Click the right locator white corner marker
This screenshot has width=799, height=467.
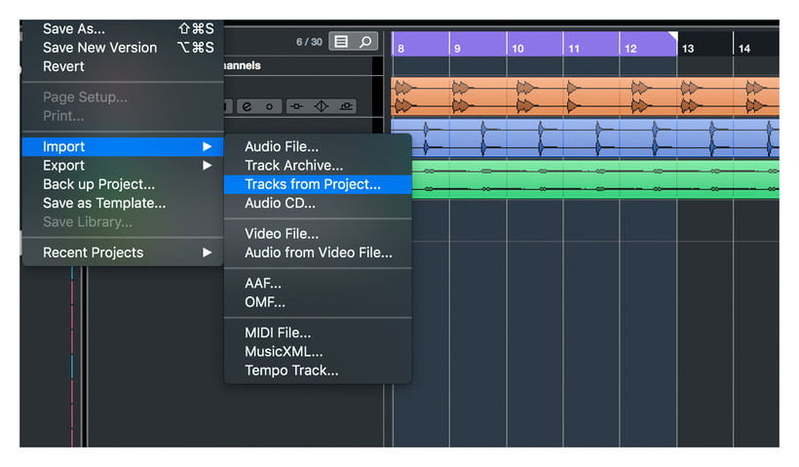click(x=673, y=36)
